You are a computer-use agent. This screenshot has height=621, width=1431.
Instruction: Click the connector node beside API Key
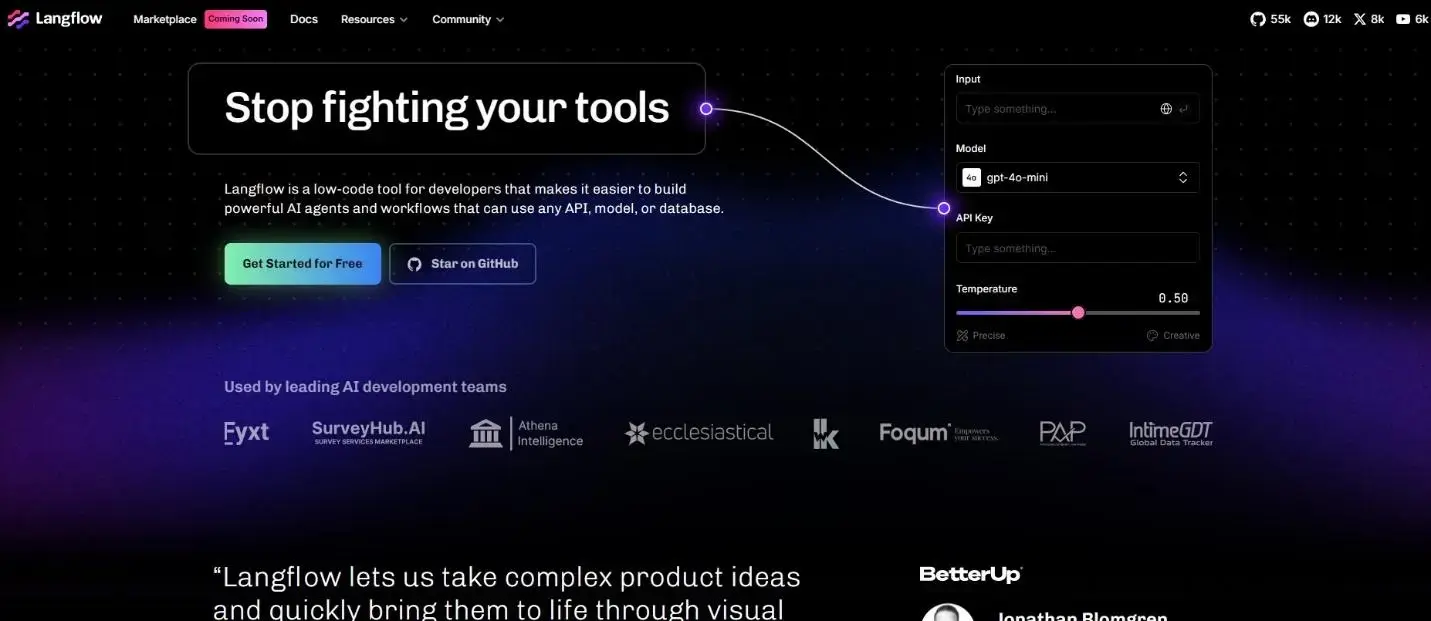tap(943, 208)
